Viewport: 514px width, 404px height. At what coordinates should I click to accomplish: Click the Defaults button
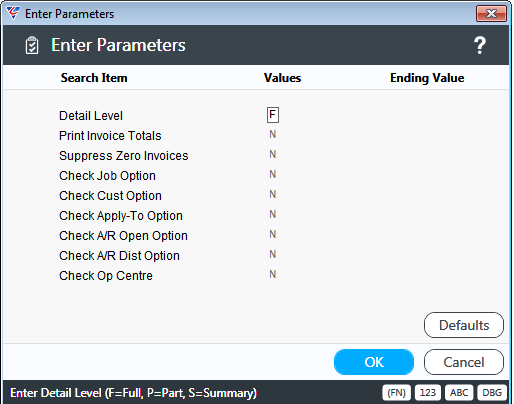(x=464, y=325)
